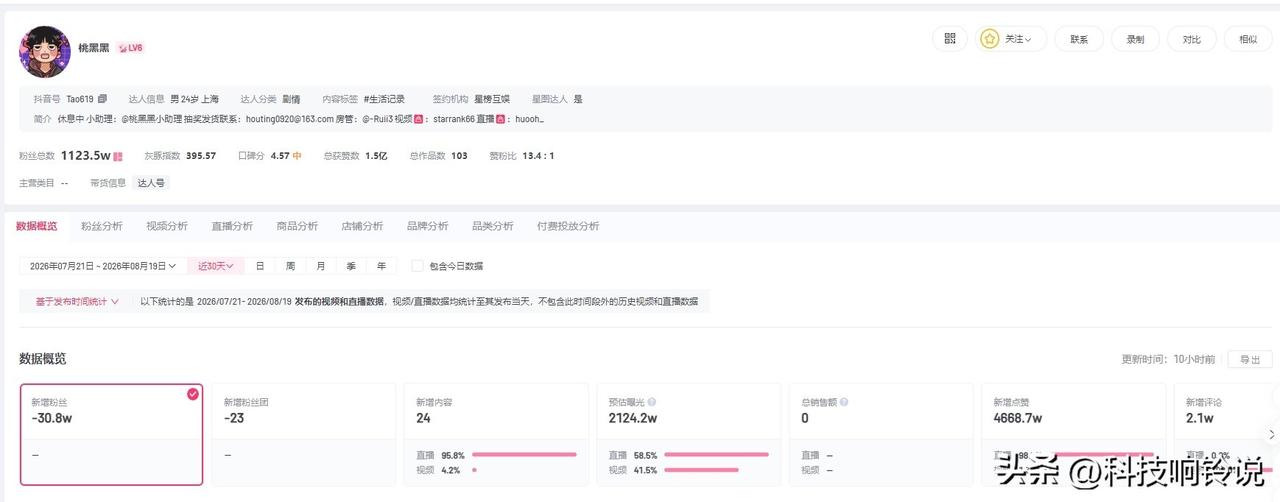This screenshot has width=1280, height=502.
Task: Select the 日 day granularity option
Action: [260, 266]
